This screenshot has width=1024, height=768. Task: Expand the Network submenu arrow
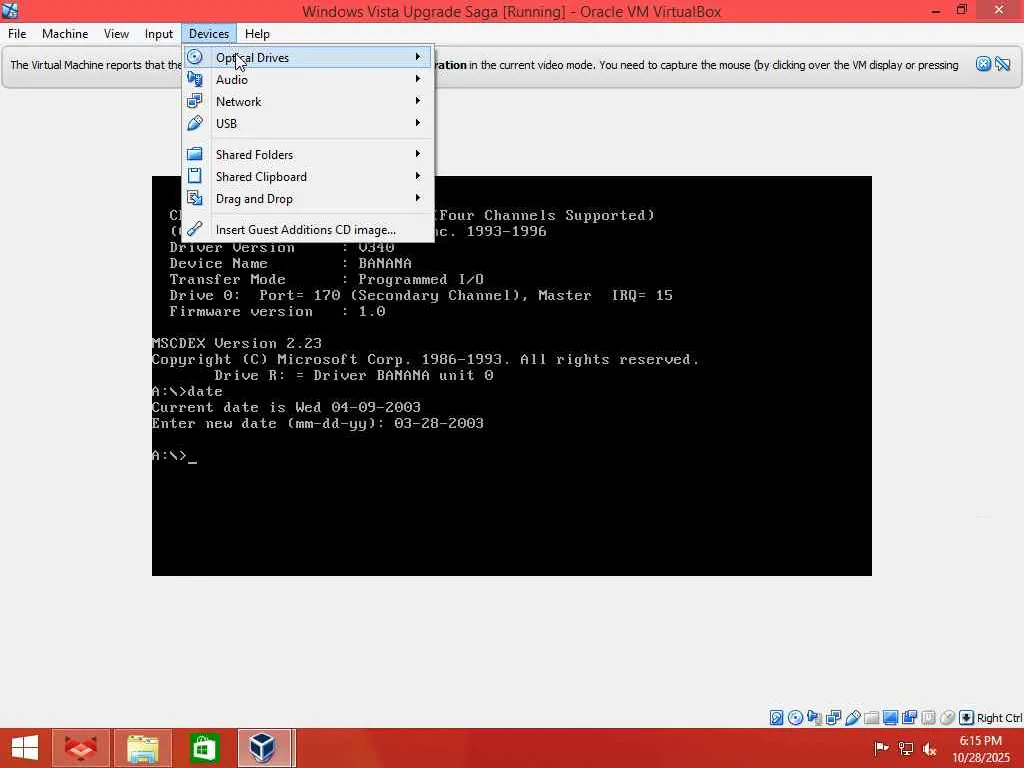[418, 101]
